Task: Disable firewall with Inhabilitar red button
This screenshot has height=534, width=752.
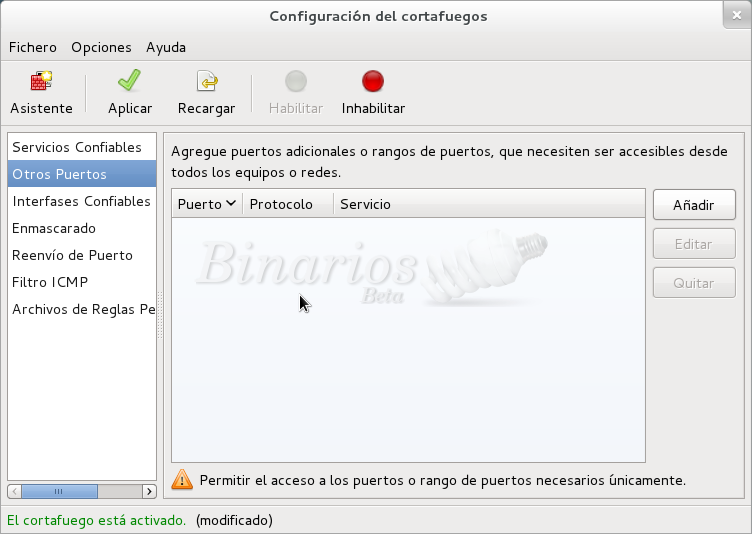Action: click(373, 82)
